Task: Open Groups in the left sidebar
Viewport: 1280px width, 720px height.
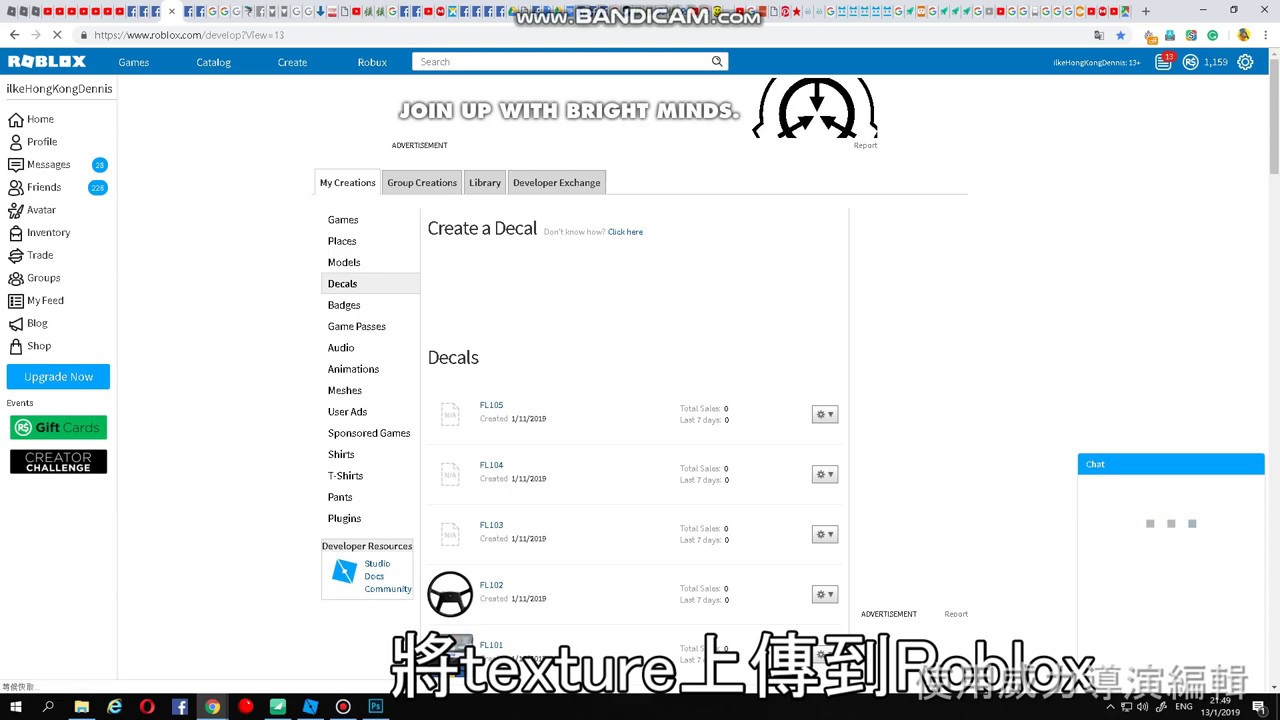Action: pos(34,278)
